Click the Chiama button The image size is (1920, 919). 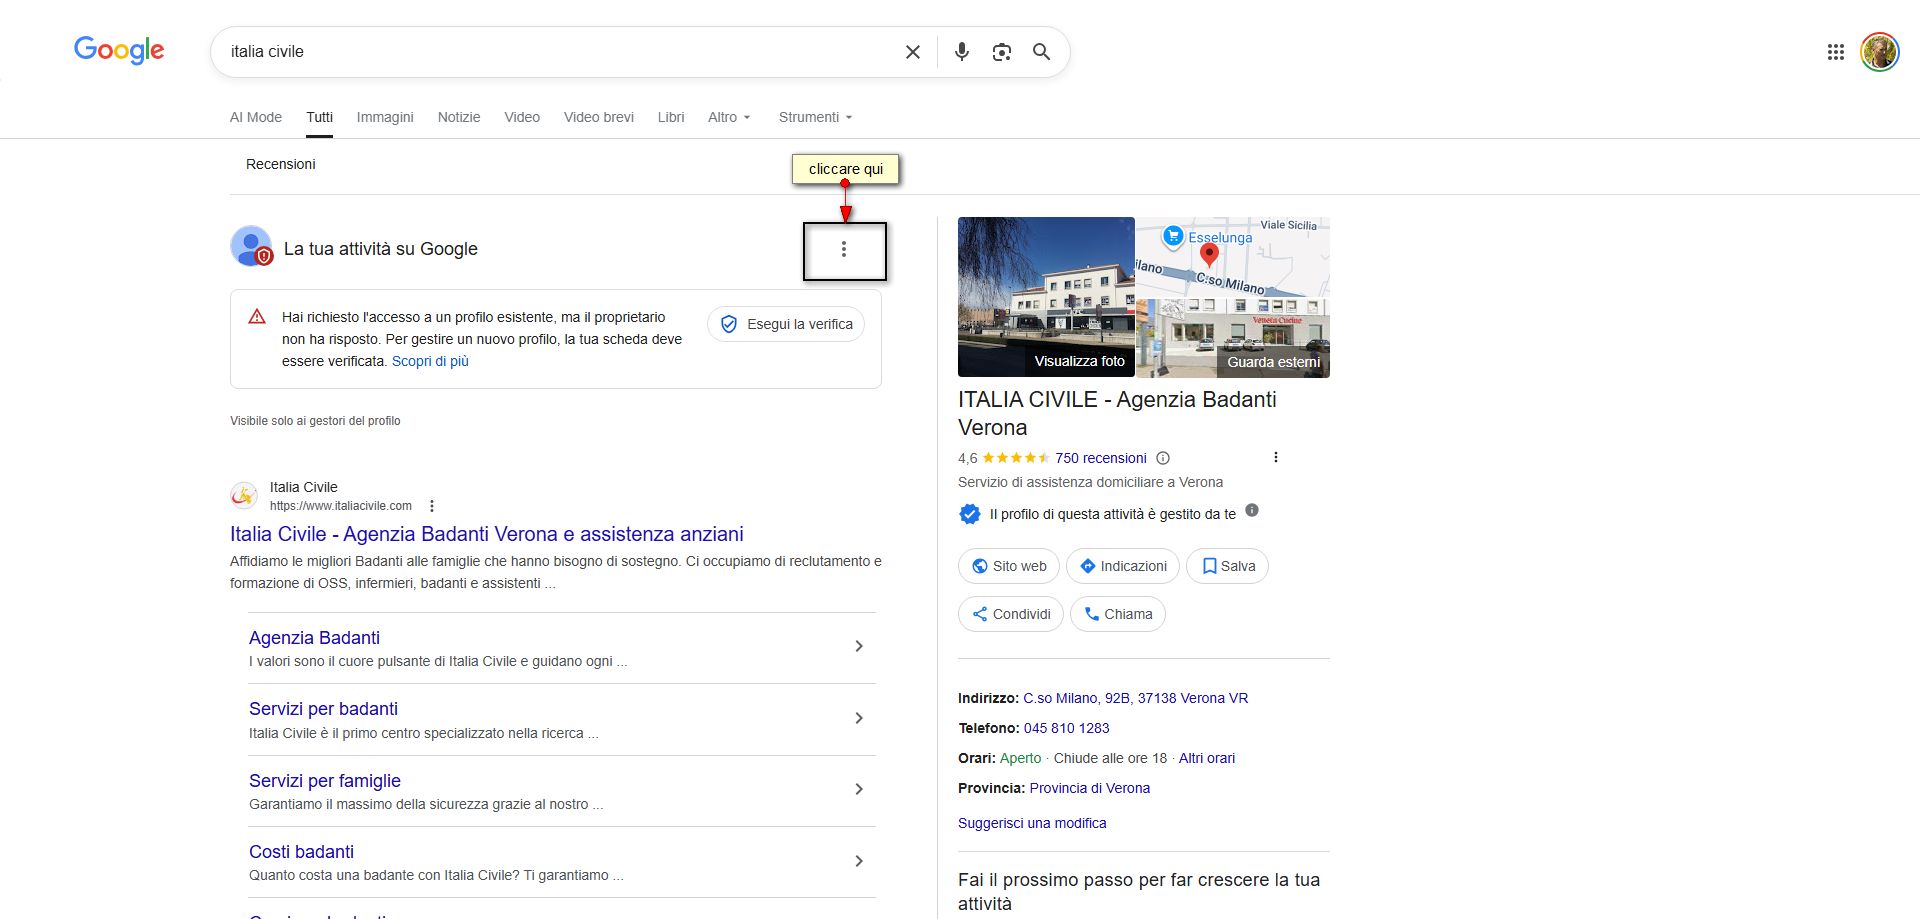[1117, 614]
